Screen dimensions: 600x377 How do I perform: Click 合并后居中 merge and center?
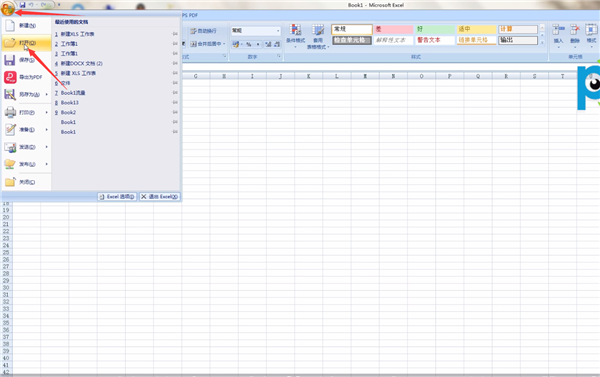click(205, 44)
